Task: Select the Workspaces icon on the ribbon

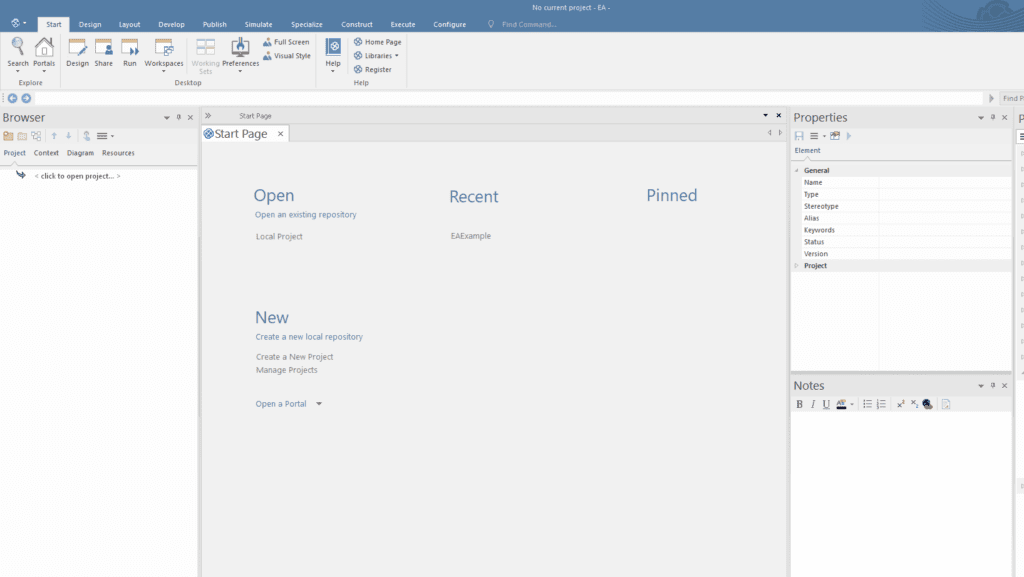Action: point(162,52)
